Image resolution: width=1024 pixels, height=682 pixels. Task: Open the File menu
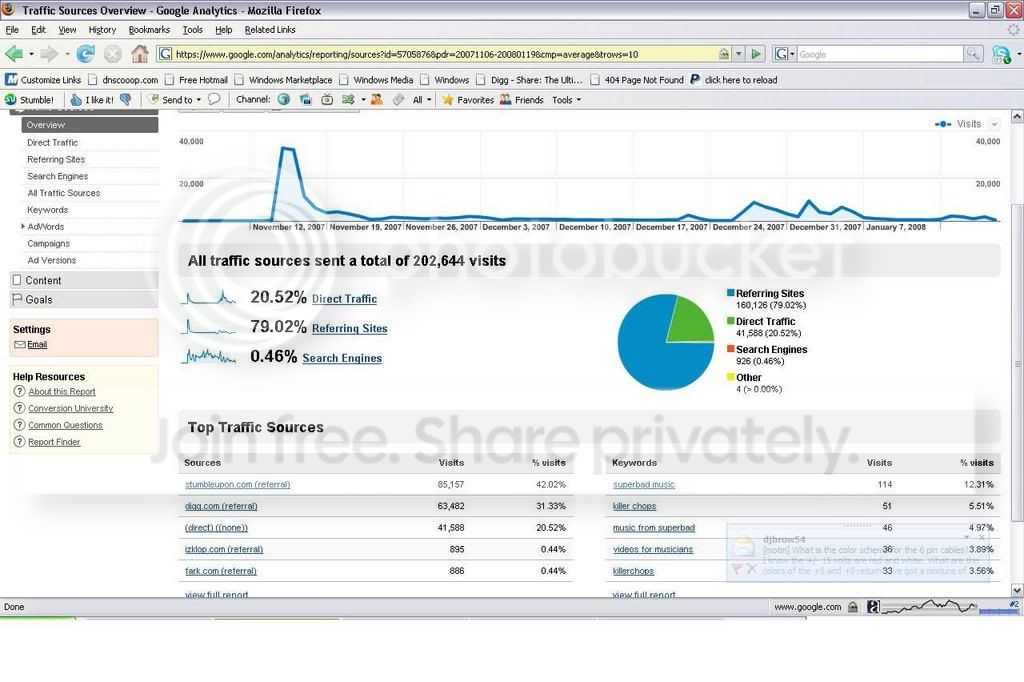click(x=12, y=30)
